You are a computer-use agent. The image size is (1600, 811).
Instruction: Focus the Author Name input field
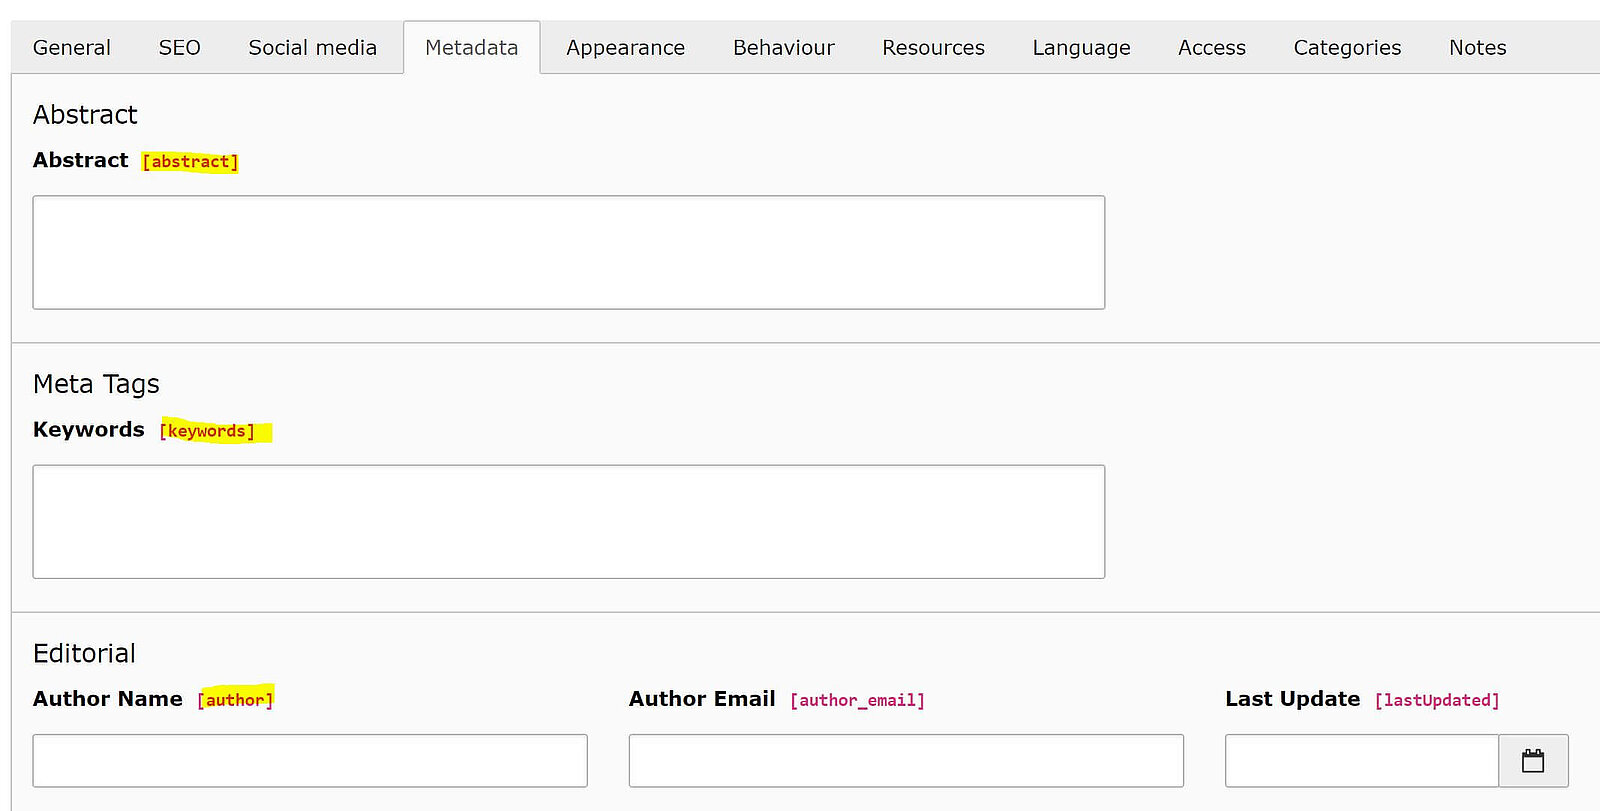310,761
